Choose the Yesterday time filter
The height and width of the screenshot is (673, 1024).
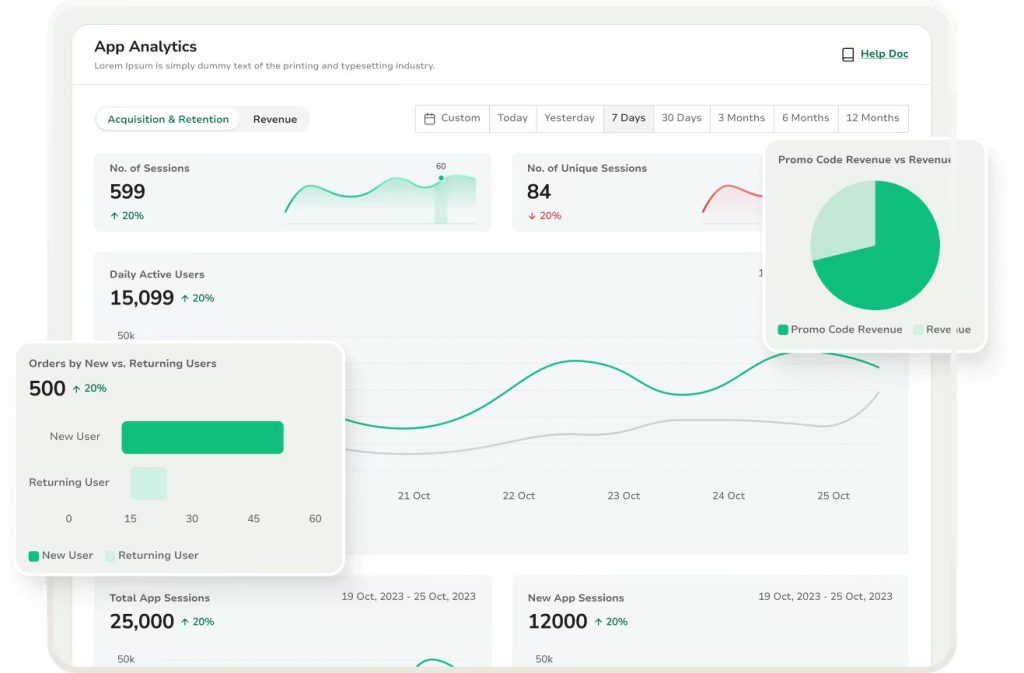569,118
